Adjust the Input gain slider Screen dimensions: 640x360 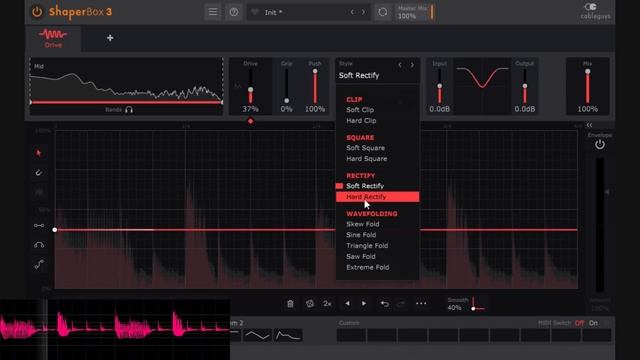(x=439, y=86)
